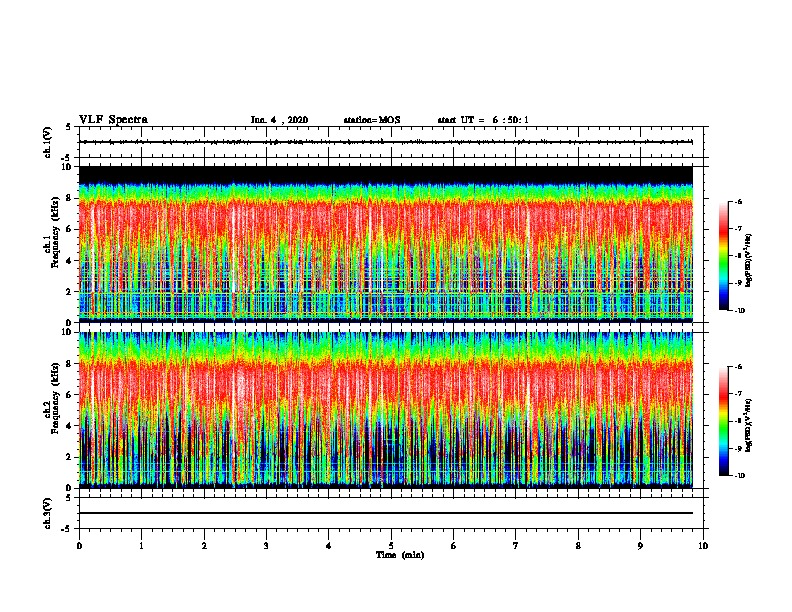Click tick label "5" on Time axis
This screenshot has width=792, height=612.
(391, 546)
